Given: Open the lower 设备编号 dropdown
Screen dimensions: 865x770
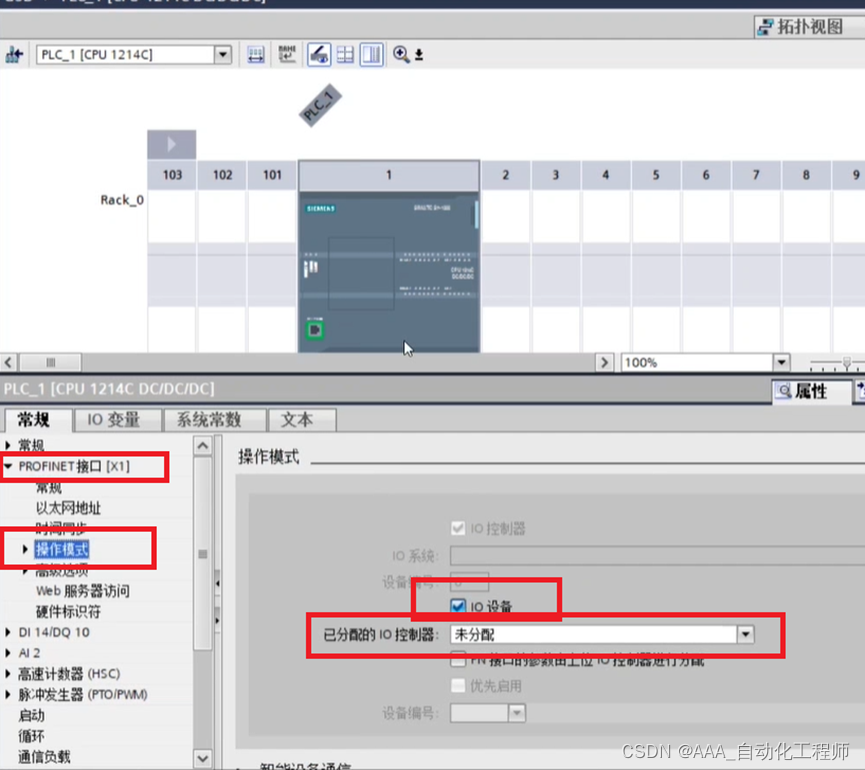Looking at the screenshot, I should point(516,713).
